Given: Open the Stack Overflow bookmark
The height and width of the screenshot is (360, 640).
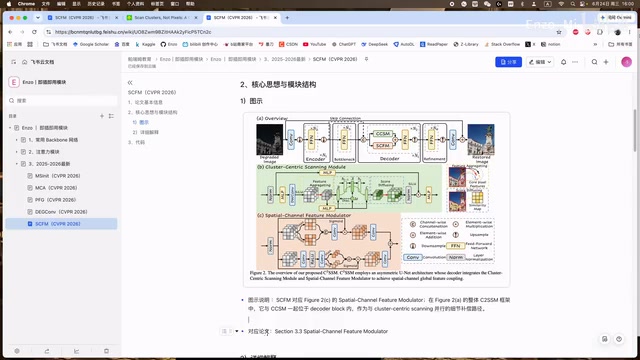Looking at the screenshot, I should 502,44.
